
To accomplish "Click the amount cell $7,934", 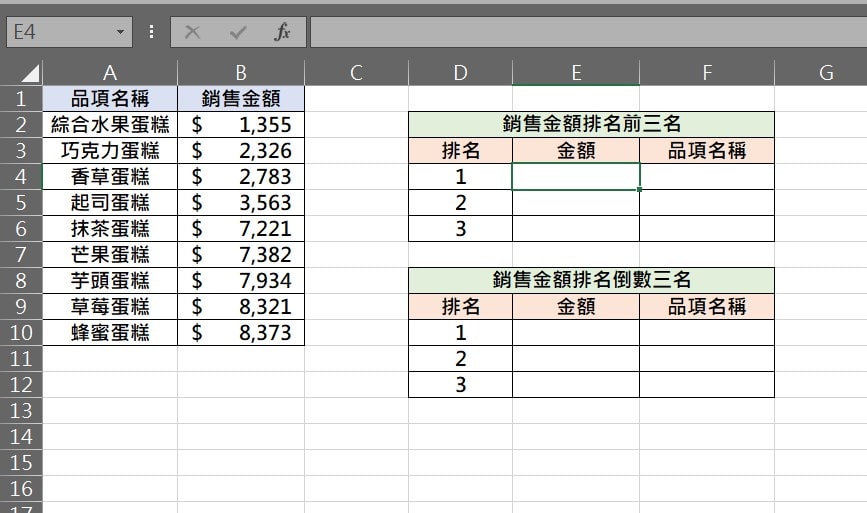I will 241,281.
